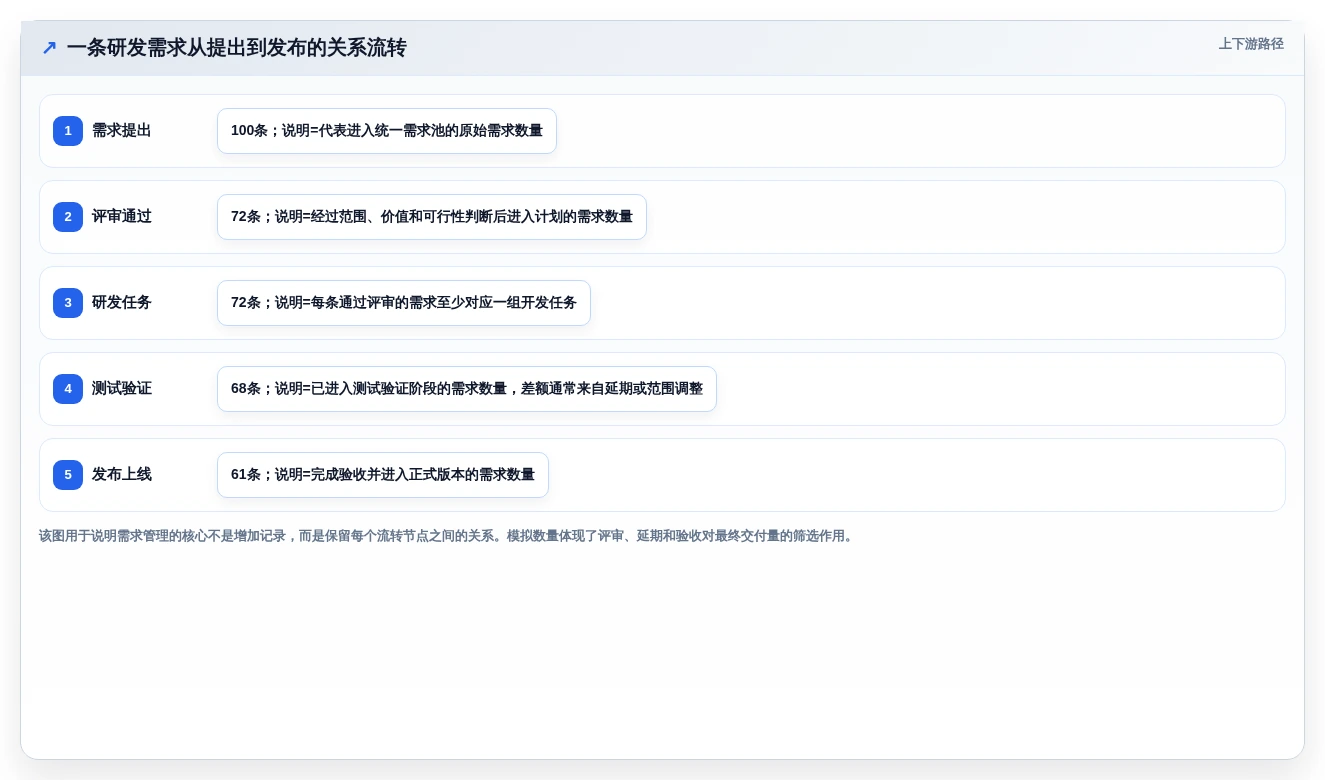Click the 测试验证 step label
This screenshot has height=780, width=1325.
122,389
